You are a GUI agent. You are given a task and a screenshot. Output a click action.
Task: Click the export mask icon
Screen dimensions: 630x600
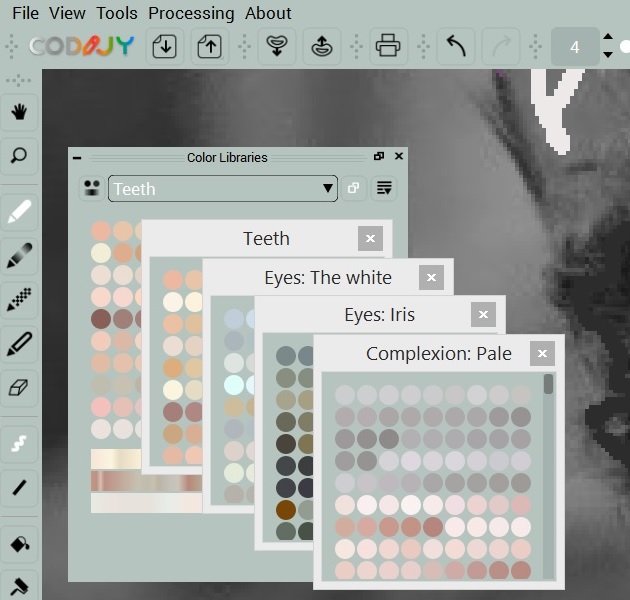[322, 46]
